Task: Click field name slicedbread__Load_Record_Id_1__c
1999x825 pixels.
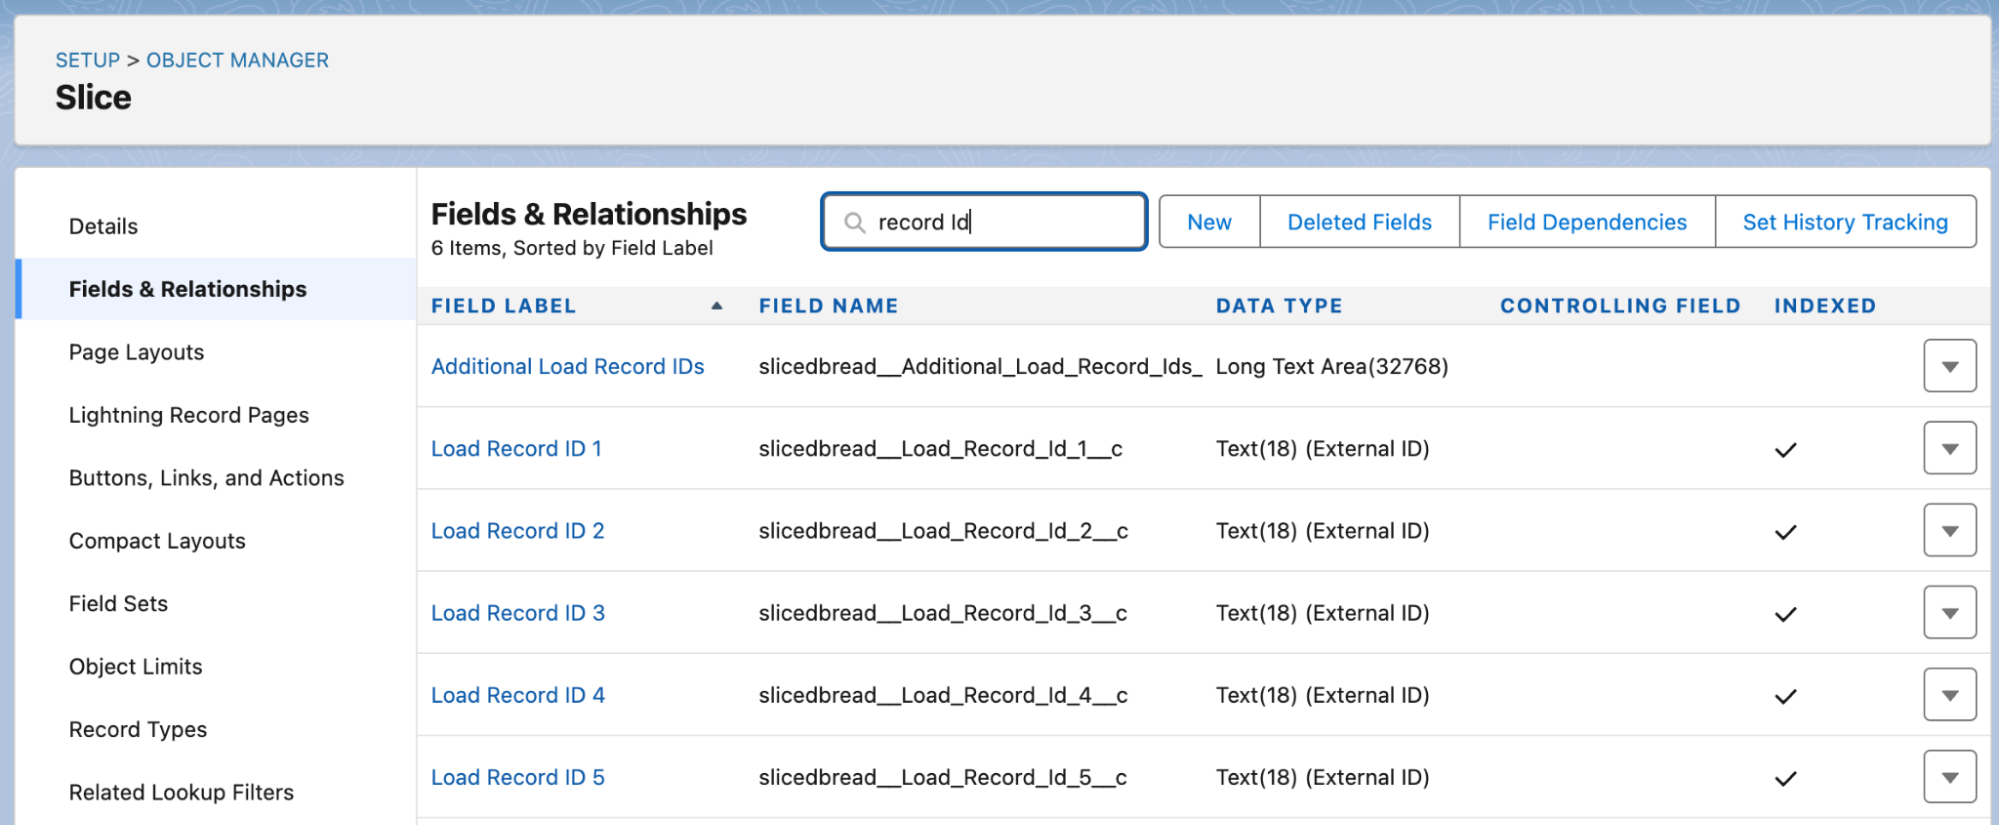Action: [x=940, y=448]
